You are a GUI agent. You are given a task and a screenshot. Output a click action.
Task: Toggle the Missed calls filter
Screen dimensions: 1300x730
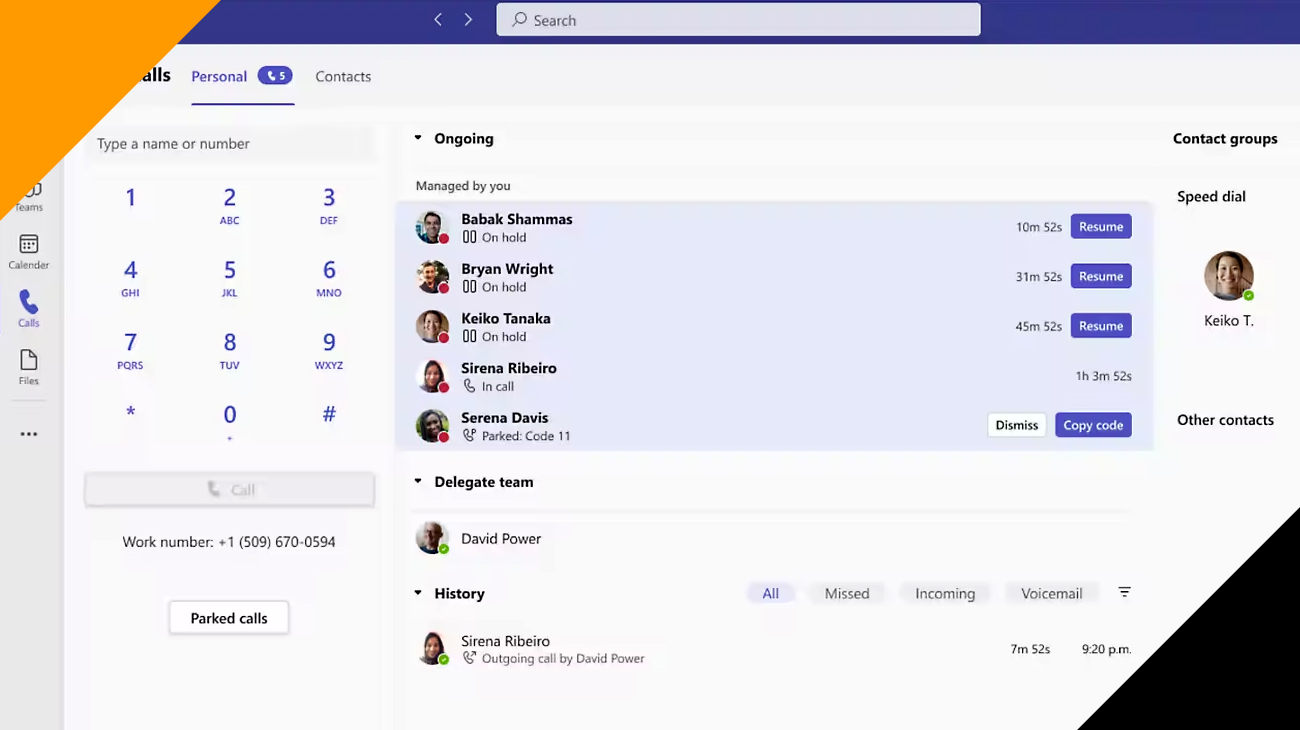tap(846, 593)
